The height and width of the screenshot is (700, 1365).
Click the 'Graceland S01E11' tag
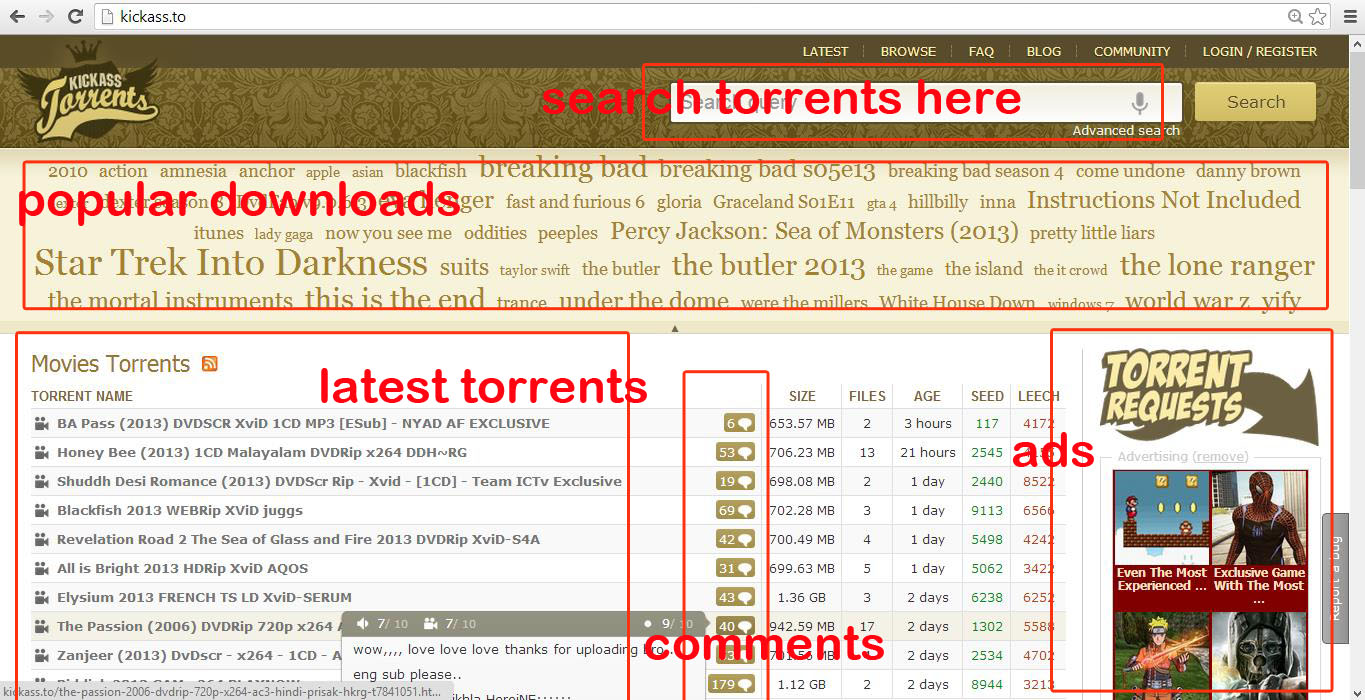click(784, 202)
